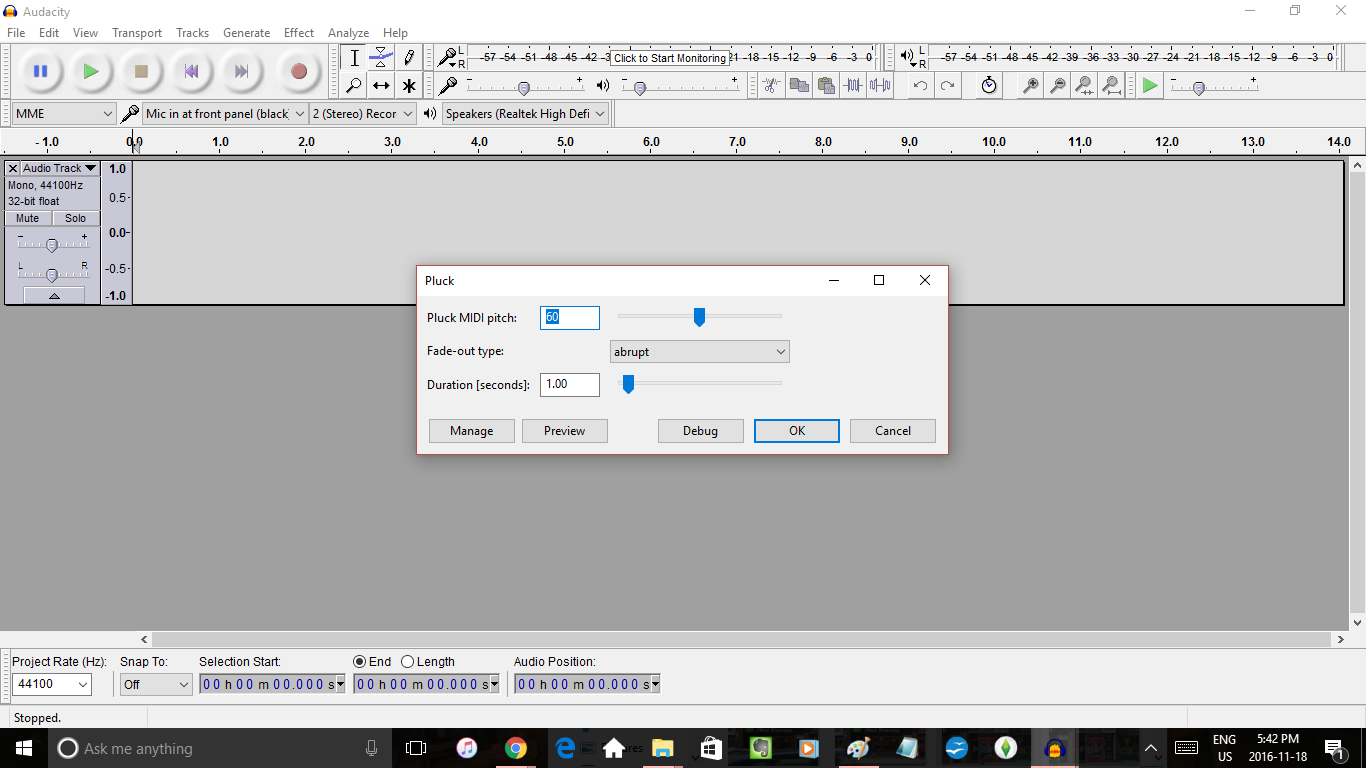Image resolution: width=1366 pixels, height=768 pixels.
Task: Skip to Start of the track
Action: 191,71
